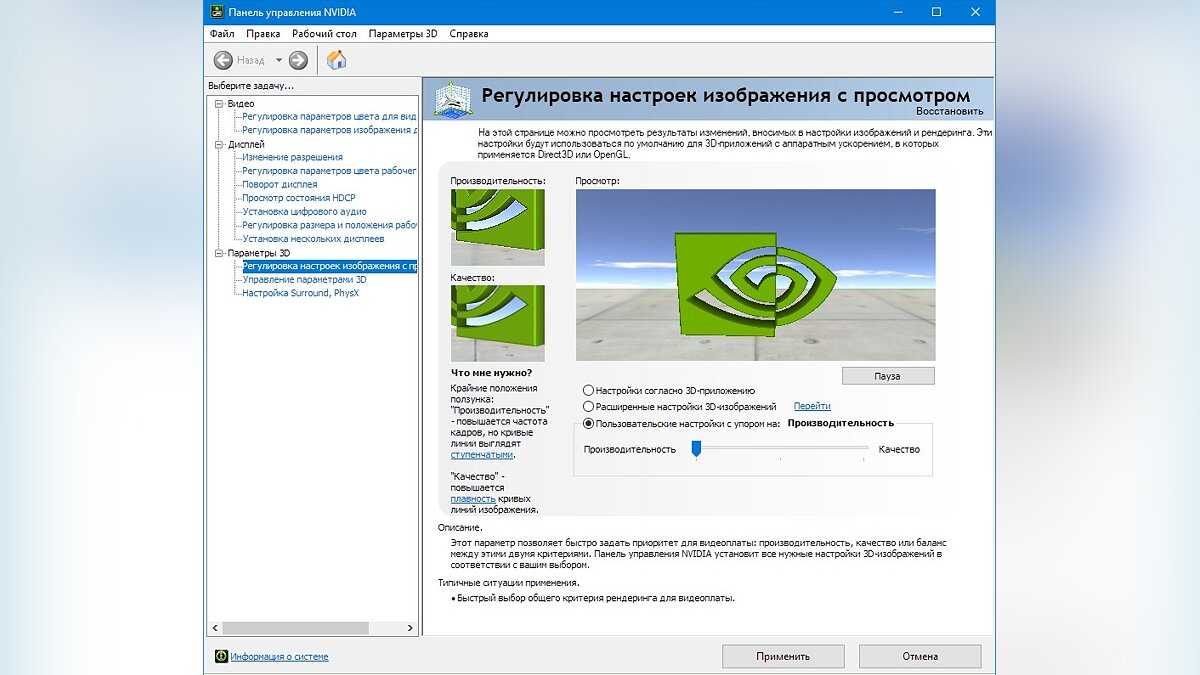
Task: Click the Forward arrow toolbar icon
Action: tap(298, 60)
